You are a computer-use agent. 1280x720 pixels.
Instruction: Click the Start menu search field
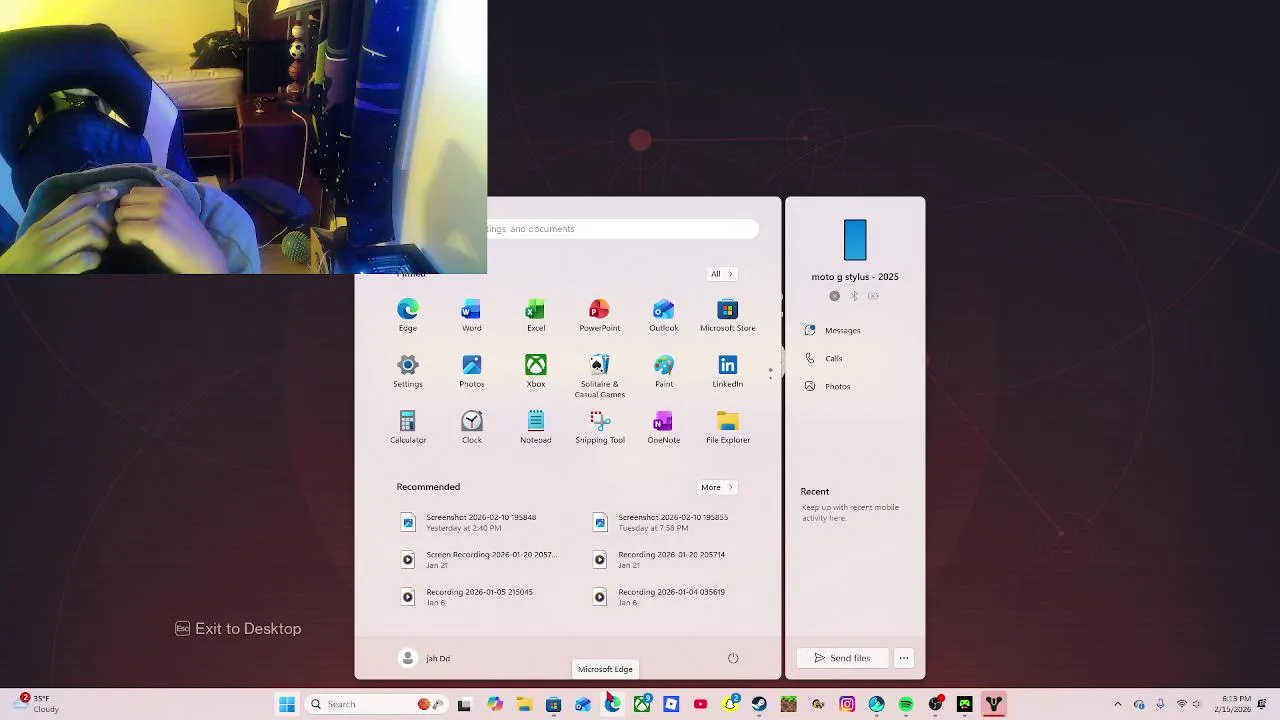point(622,229)
